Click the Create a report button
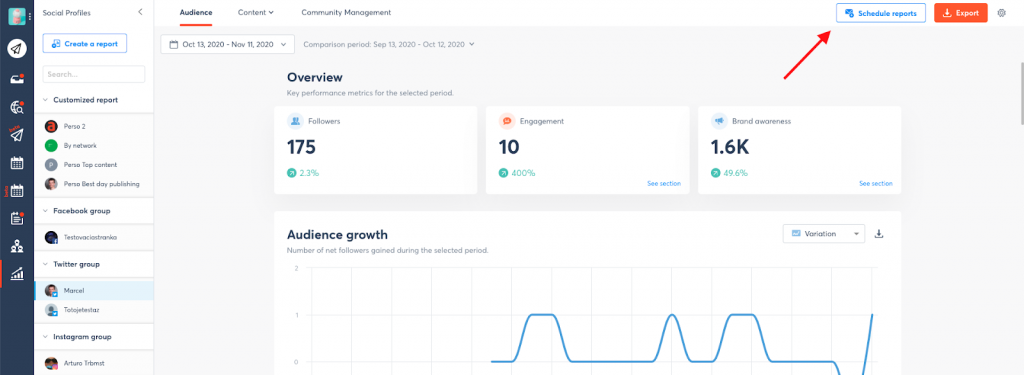This screenshot has height=375, width=1024. pos(85,44)
